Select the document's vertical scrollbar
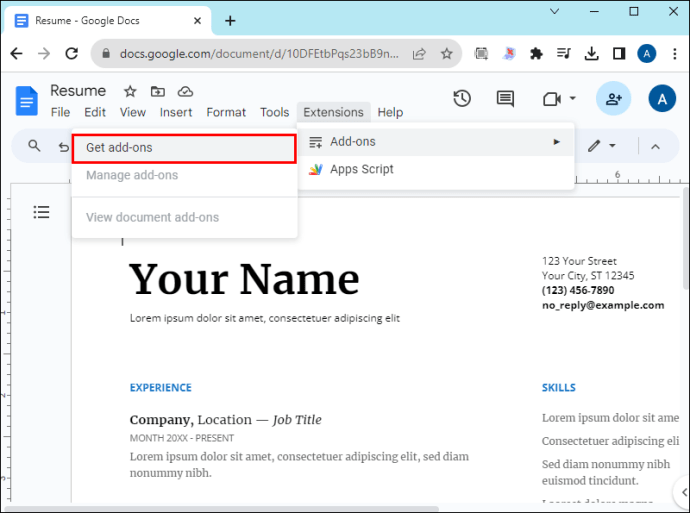 [686, 238]
